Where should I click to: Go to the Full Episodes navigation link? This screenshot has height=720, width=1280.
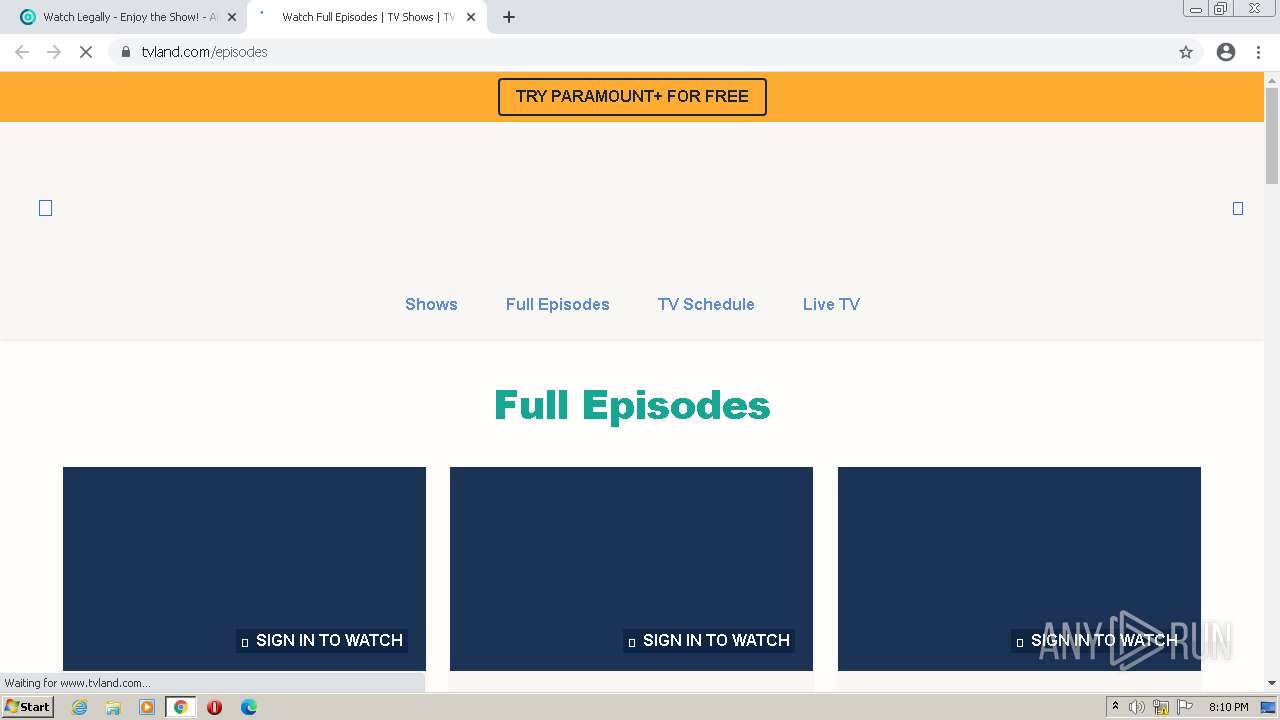point(557,304)
